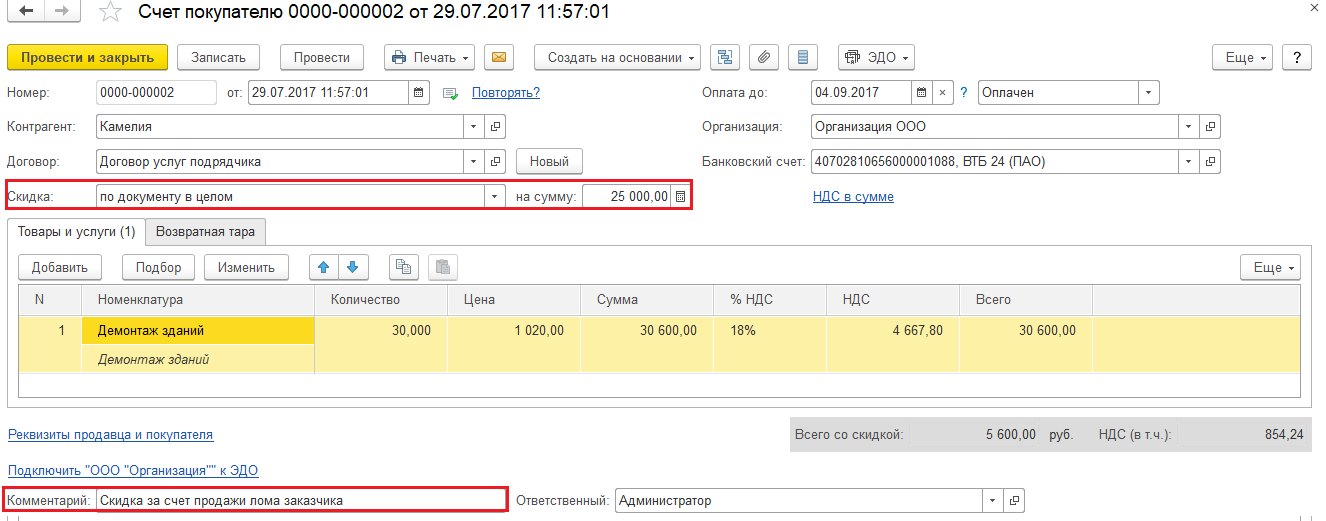Move the row down with the blue arrow
Screen dimensions: 1326x521
click(x=354, y=267)
